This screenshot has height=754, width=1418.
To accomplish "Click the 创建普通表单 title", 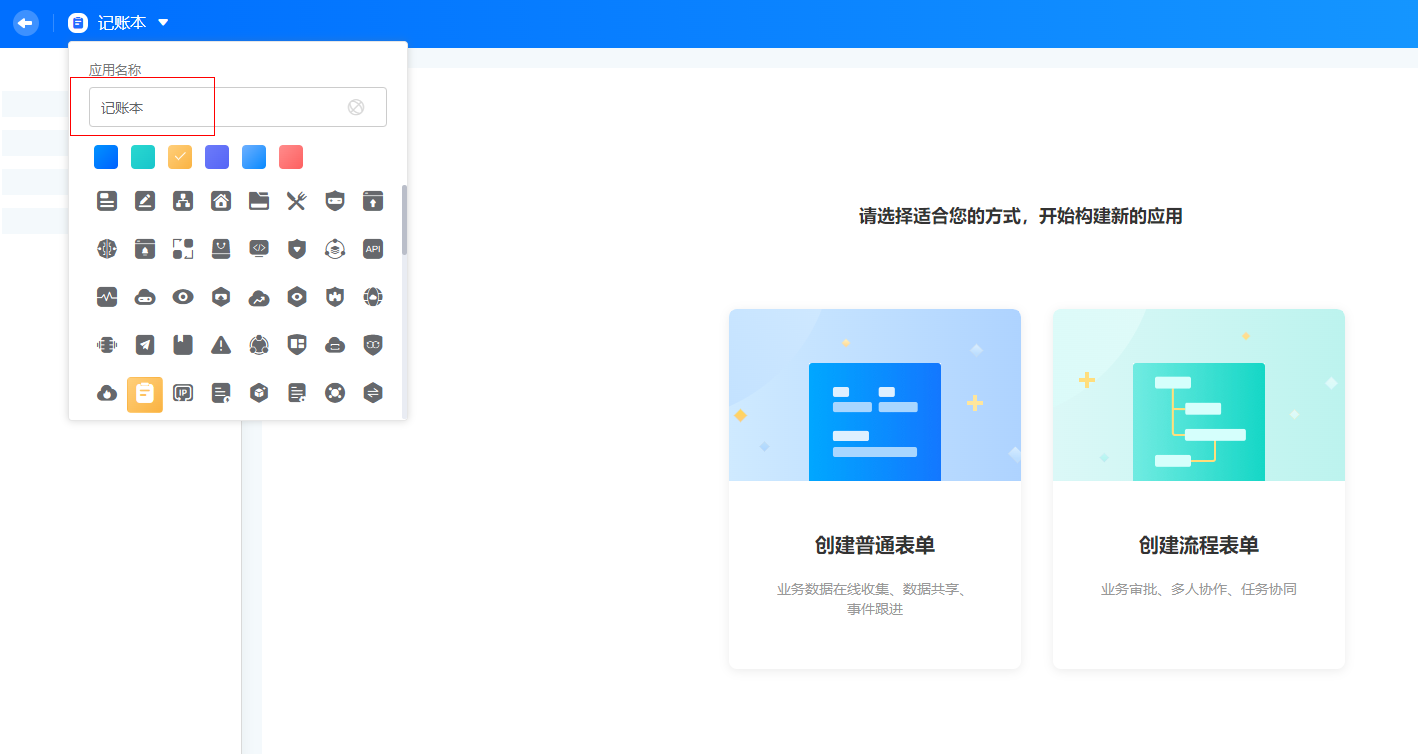I will 875,545.
